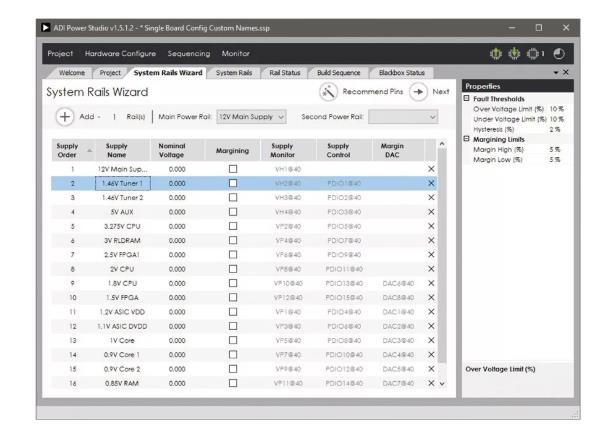Click the Add rail plus icon
596x430 pixels.
point(65,117)
